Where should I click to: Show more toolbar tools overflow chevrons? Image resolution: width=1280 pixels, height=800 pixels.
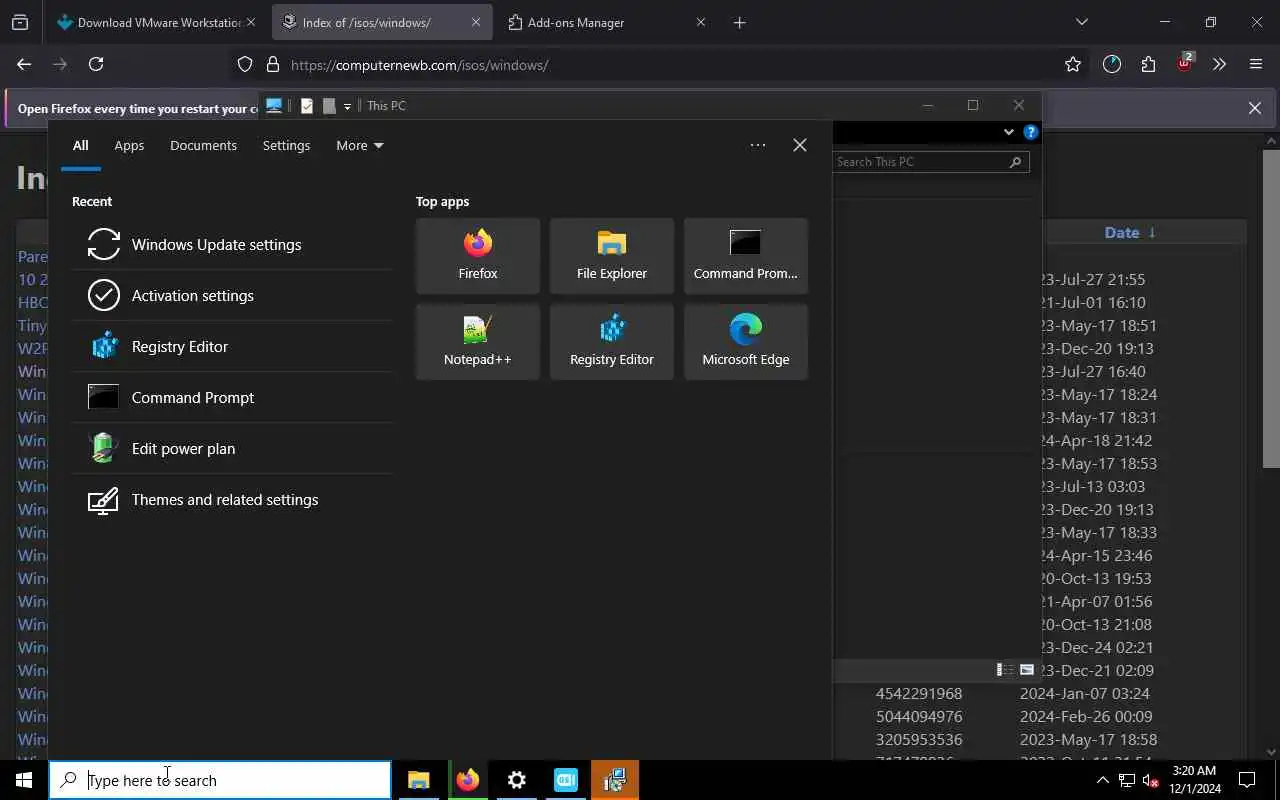[x=1219, y=64]
